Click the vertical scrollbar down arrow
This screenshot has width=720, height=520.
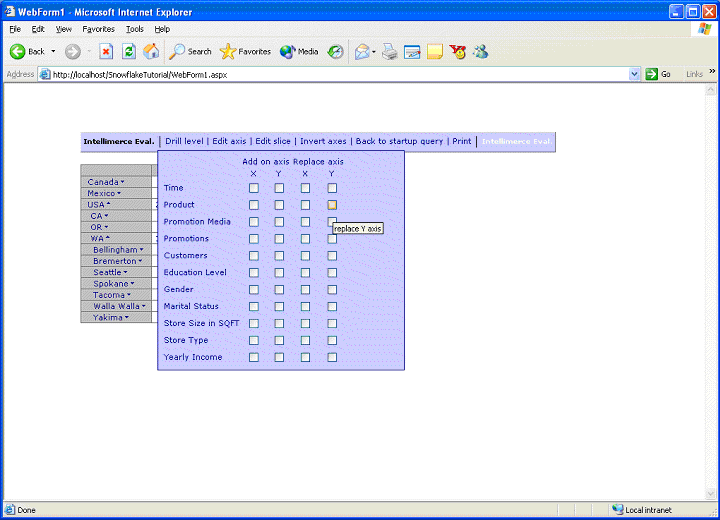click(711, 494)
